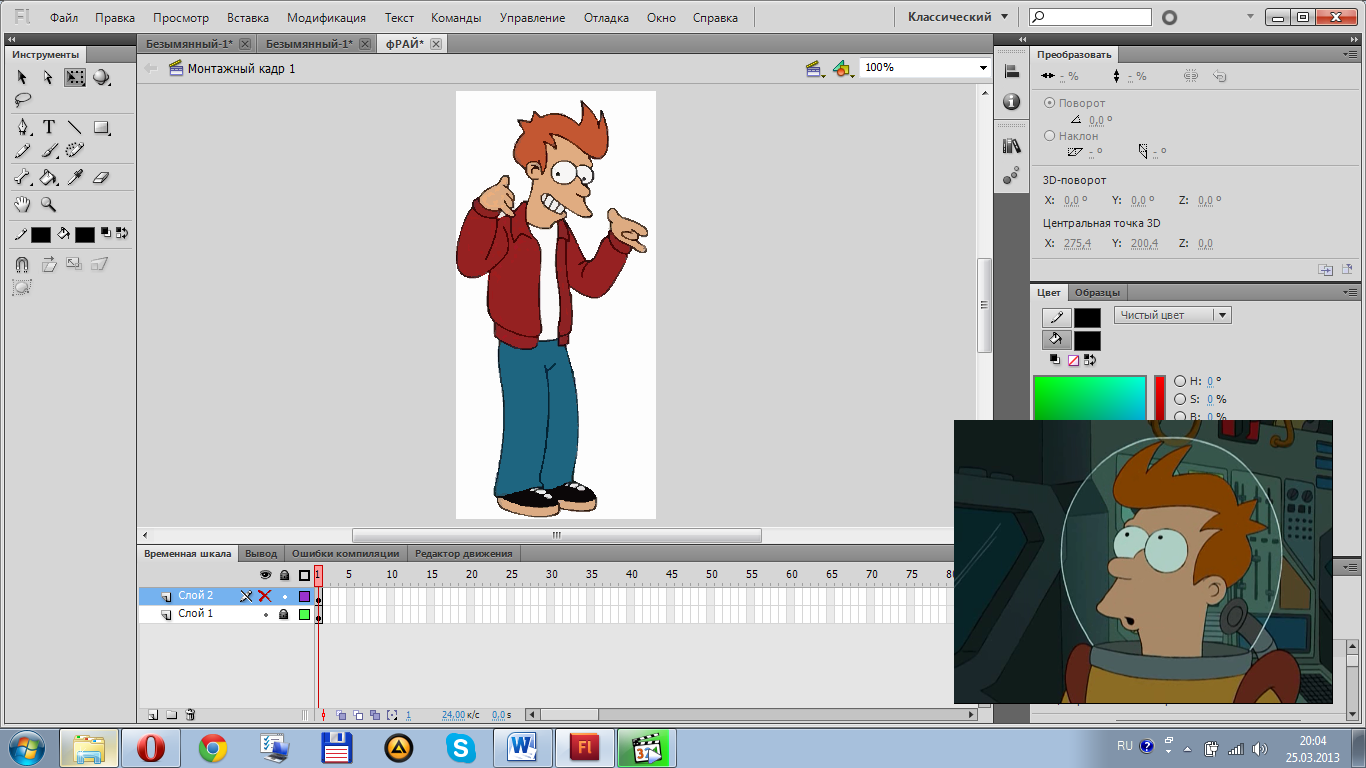This screenshot has width=1366, height=768.
Task: Open the Модификация menu
Action: pos(326,18)
